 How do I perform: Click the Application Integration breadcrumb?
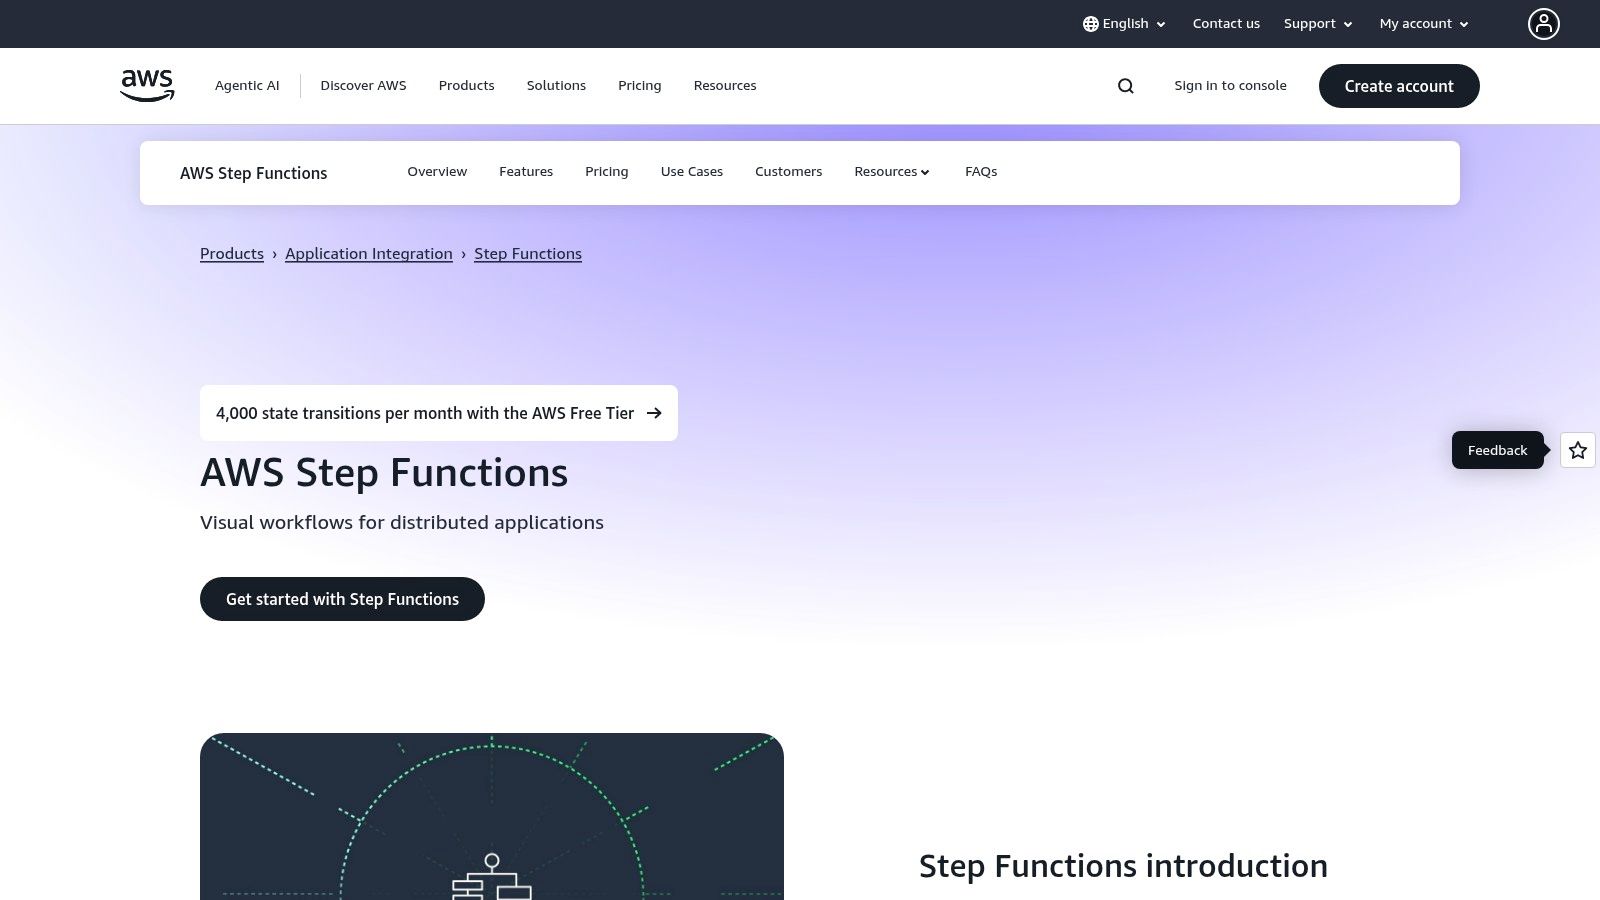coord(369,254)
